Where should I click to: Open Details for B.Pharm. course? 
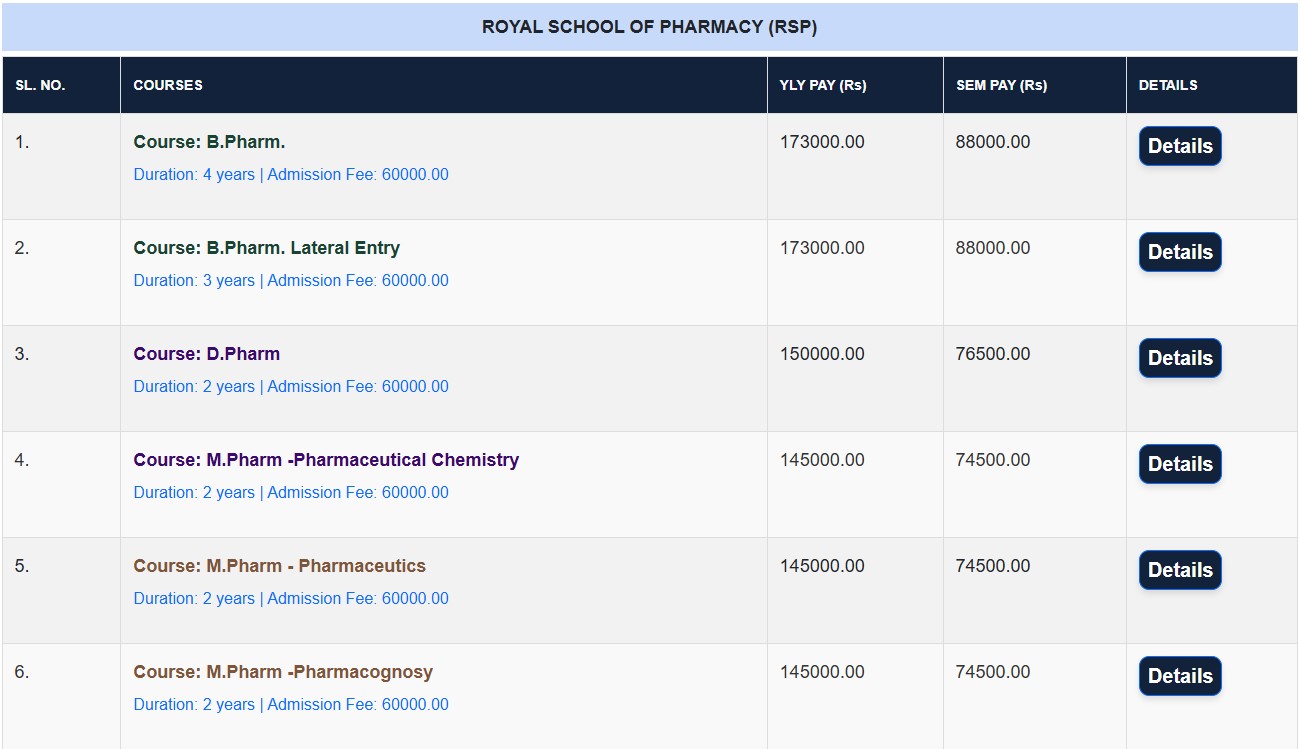[x=1180, y=146]
